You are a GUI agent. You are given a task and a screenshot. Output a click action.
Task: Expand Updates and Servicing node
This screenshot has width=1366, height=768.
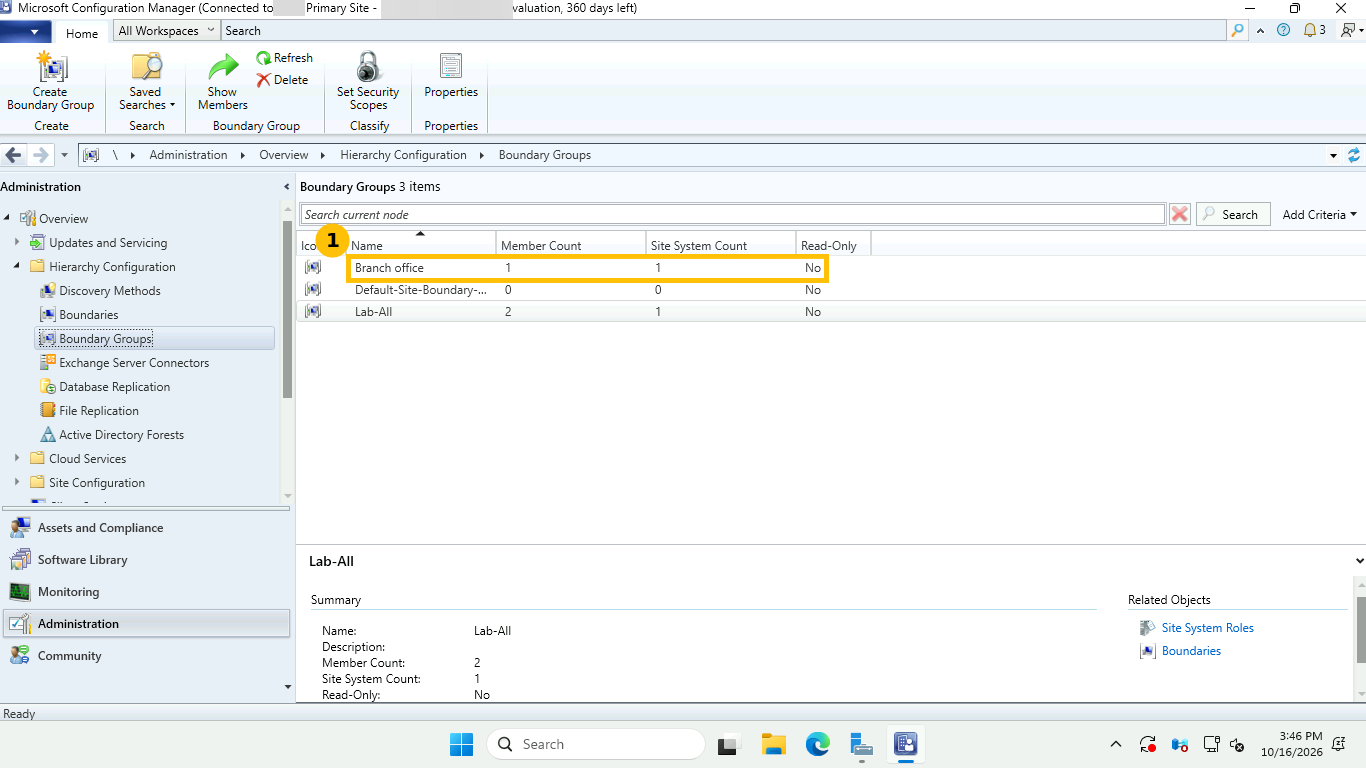point(17,242)
